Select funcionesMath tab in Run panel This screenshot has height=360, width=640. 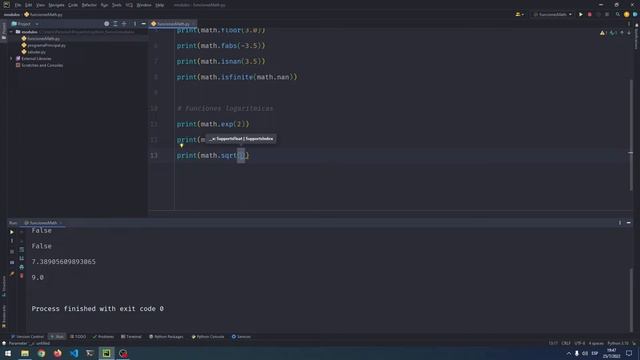pyautogui.click(x=43, y=223)
